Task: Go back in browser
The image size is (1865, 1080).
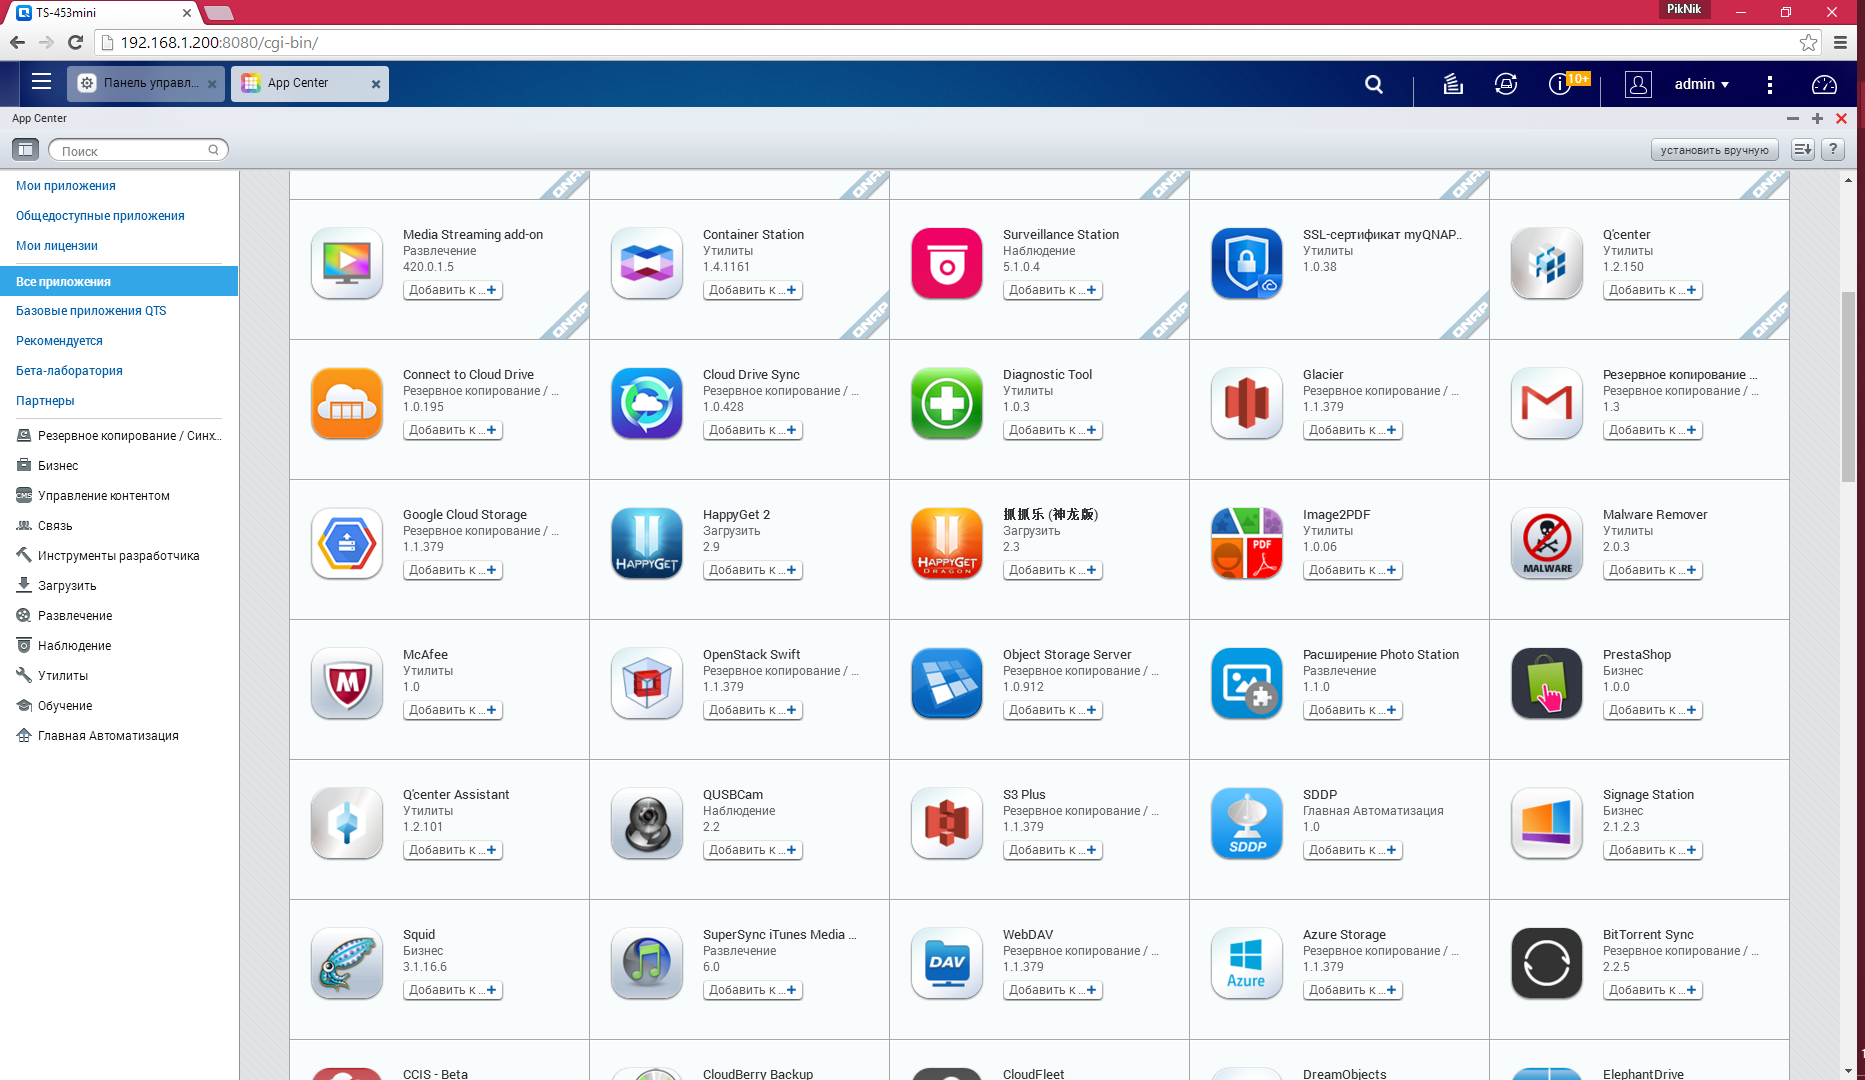Action: [x=17, y=42]
